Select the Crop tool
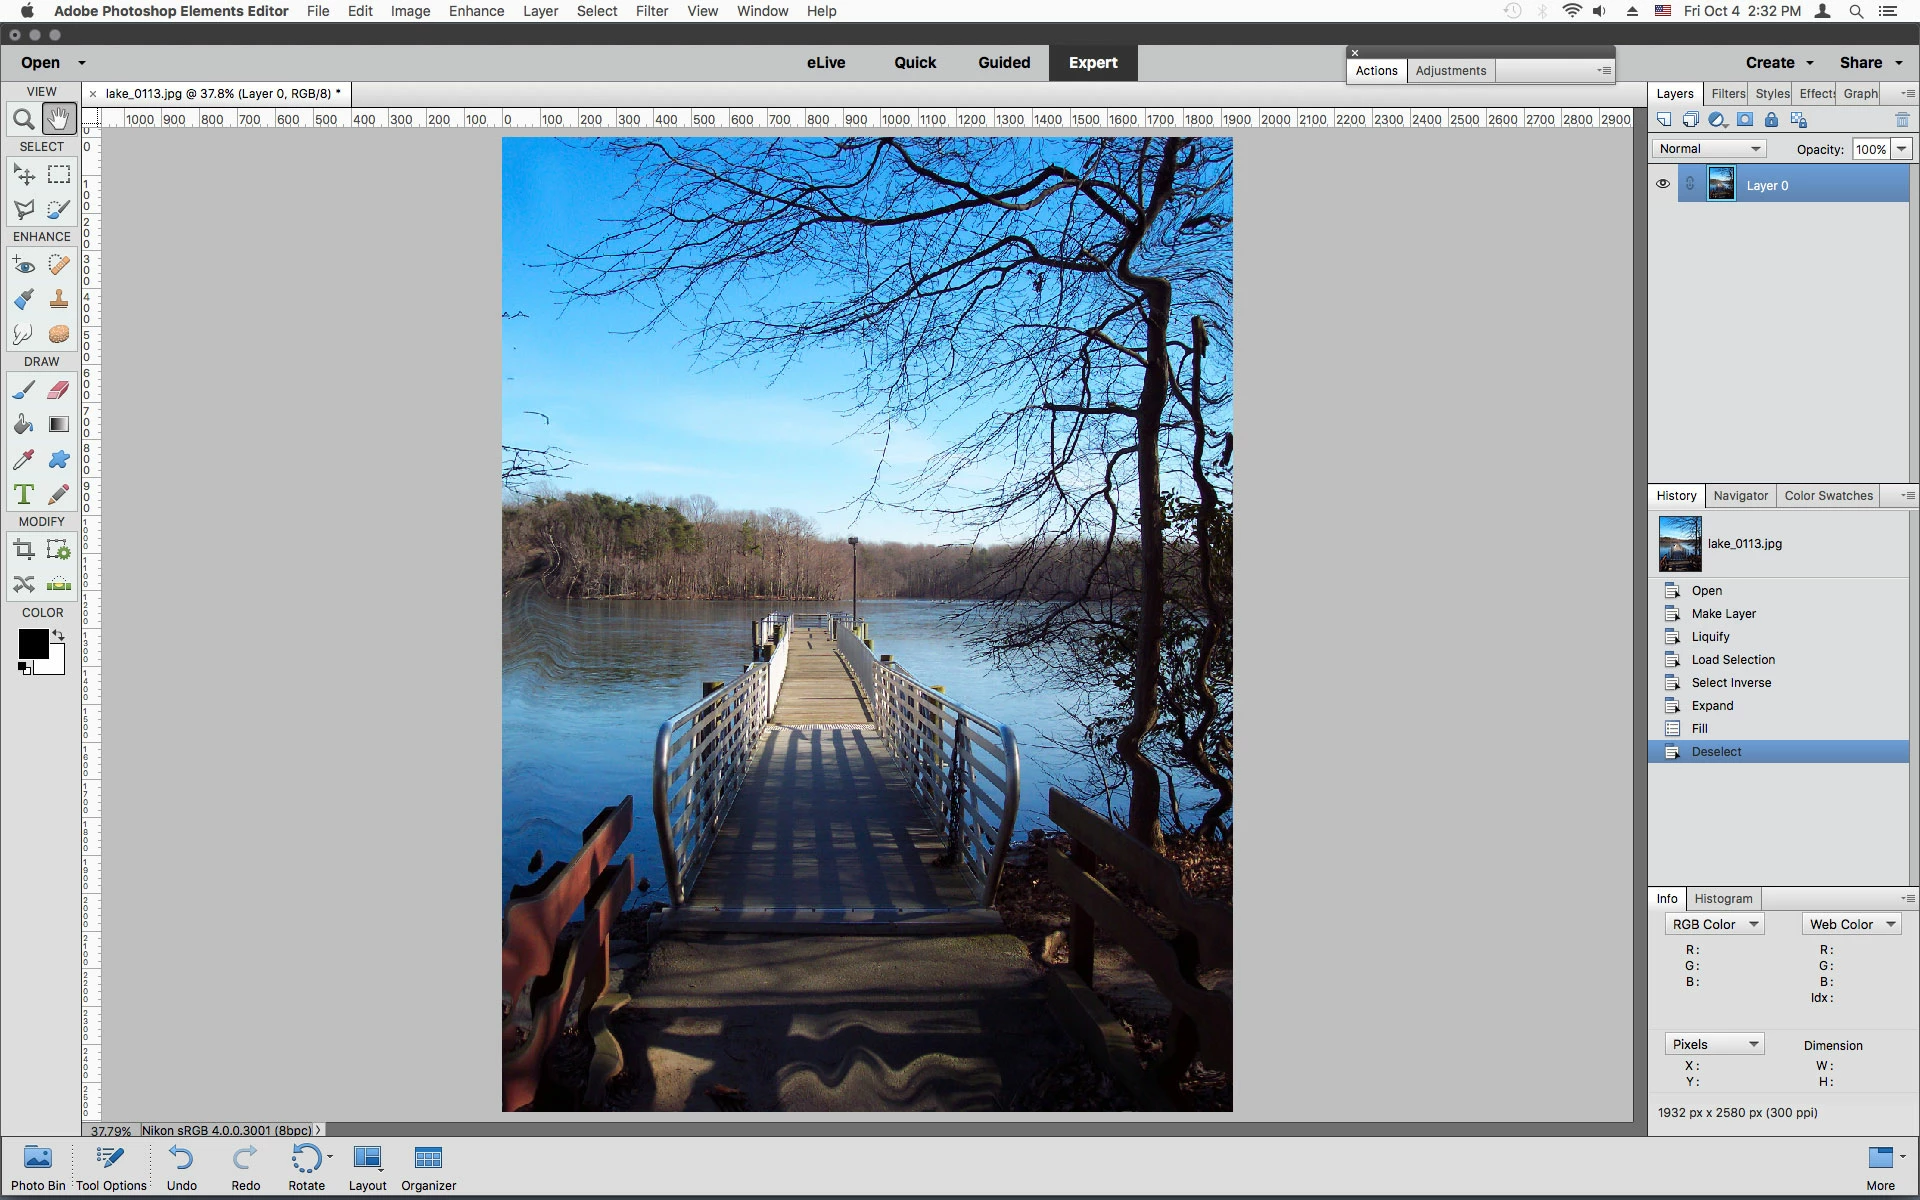Screen dimensions: 1920x1200 [24, 549]
